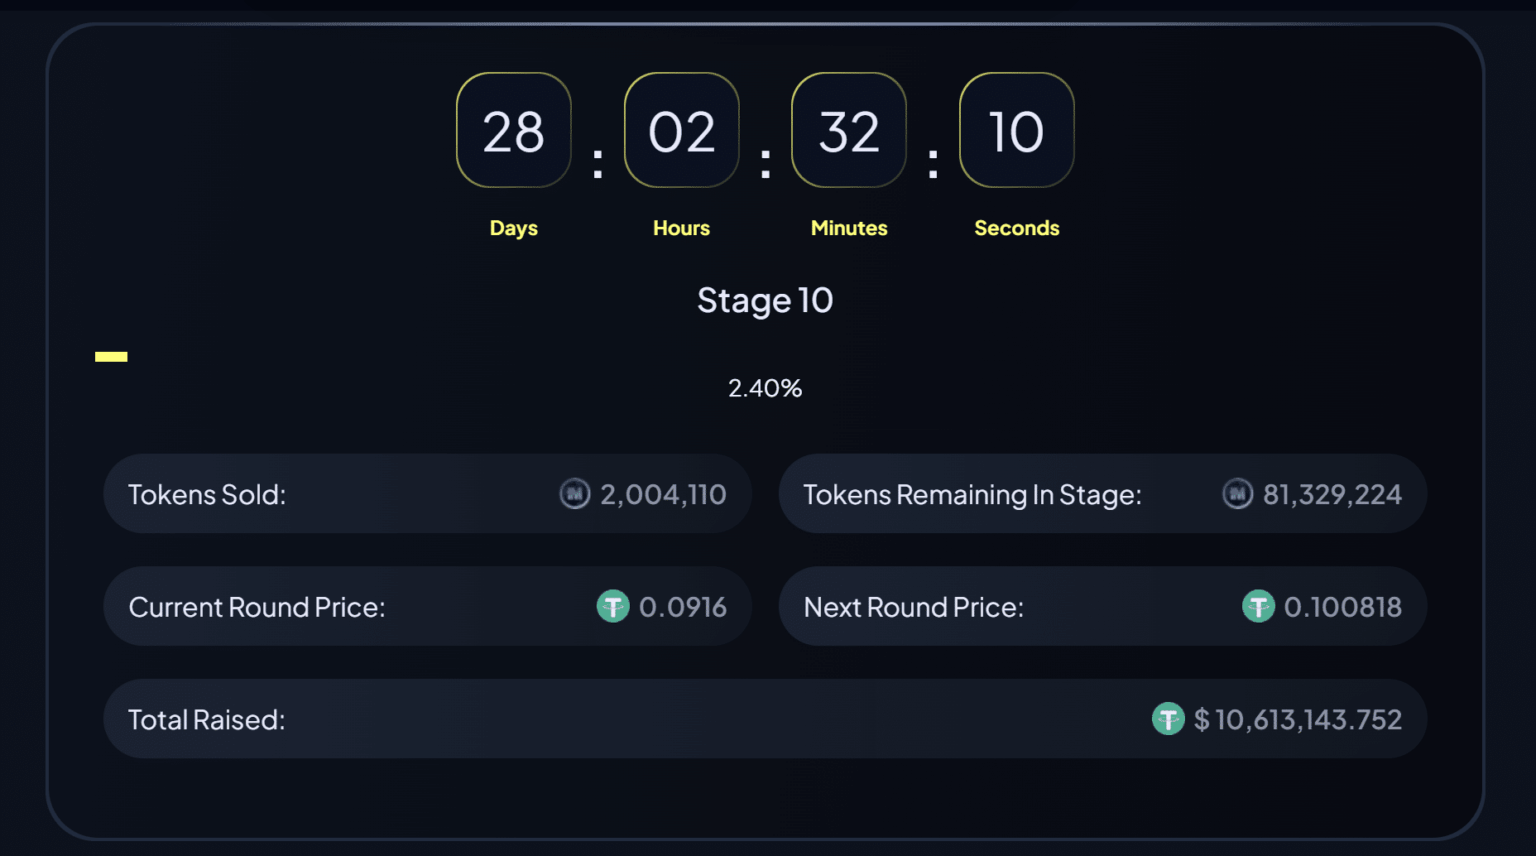Select the Tokens Remaining In Stage row
The height and width of the screenshot is (856, 1536).
pyautogui.click(x=1101, y=494)
